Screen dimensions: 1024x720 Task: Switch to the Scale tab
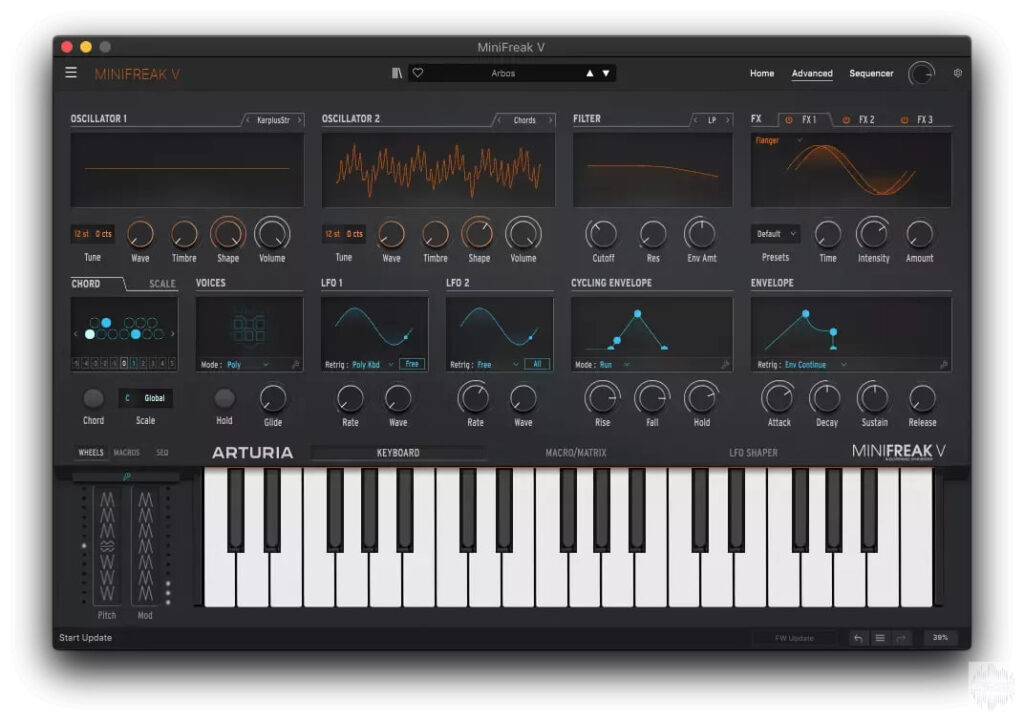pos(162,284)
